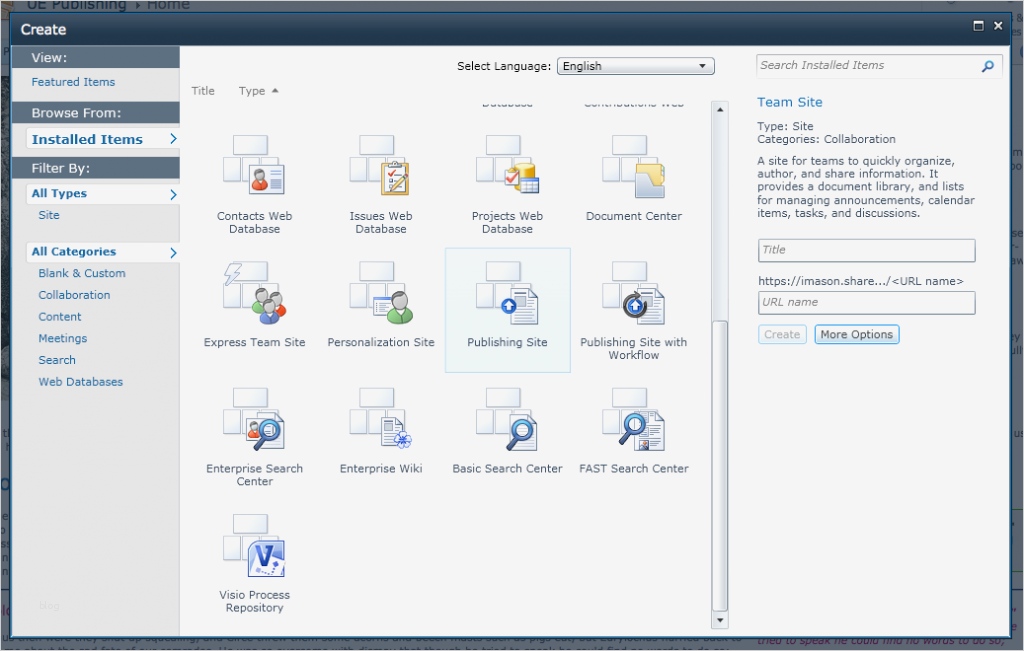Pick the Projects Web Database icon
The image size is (1024, 651).
coord(507,168)
